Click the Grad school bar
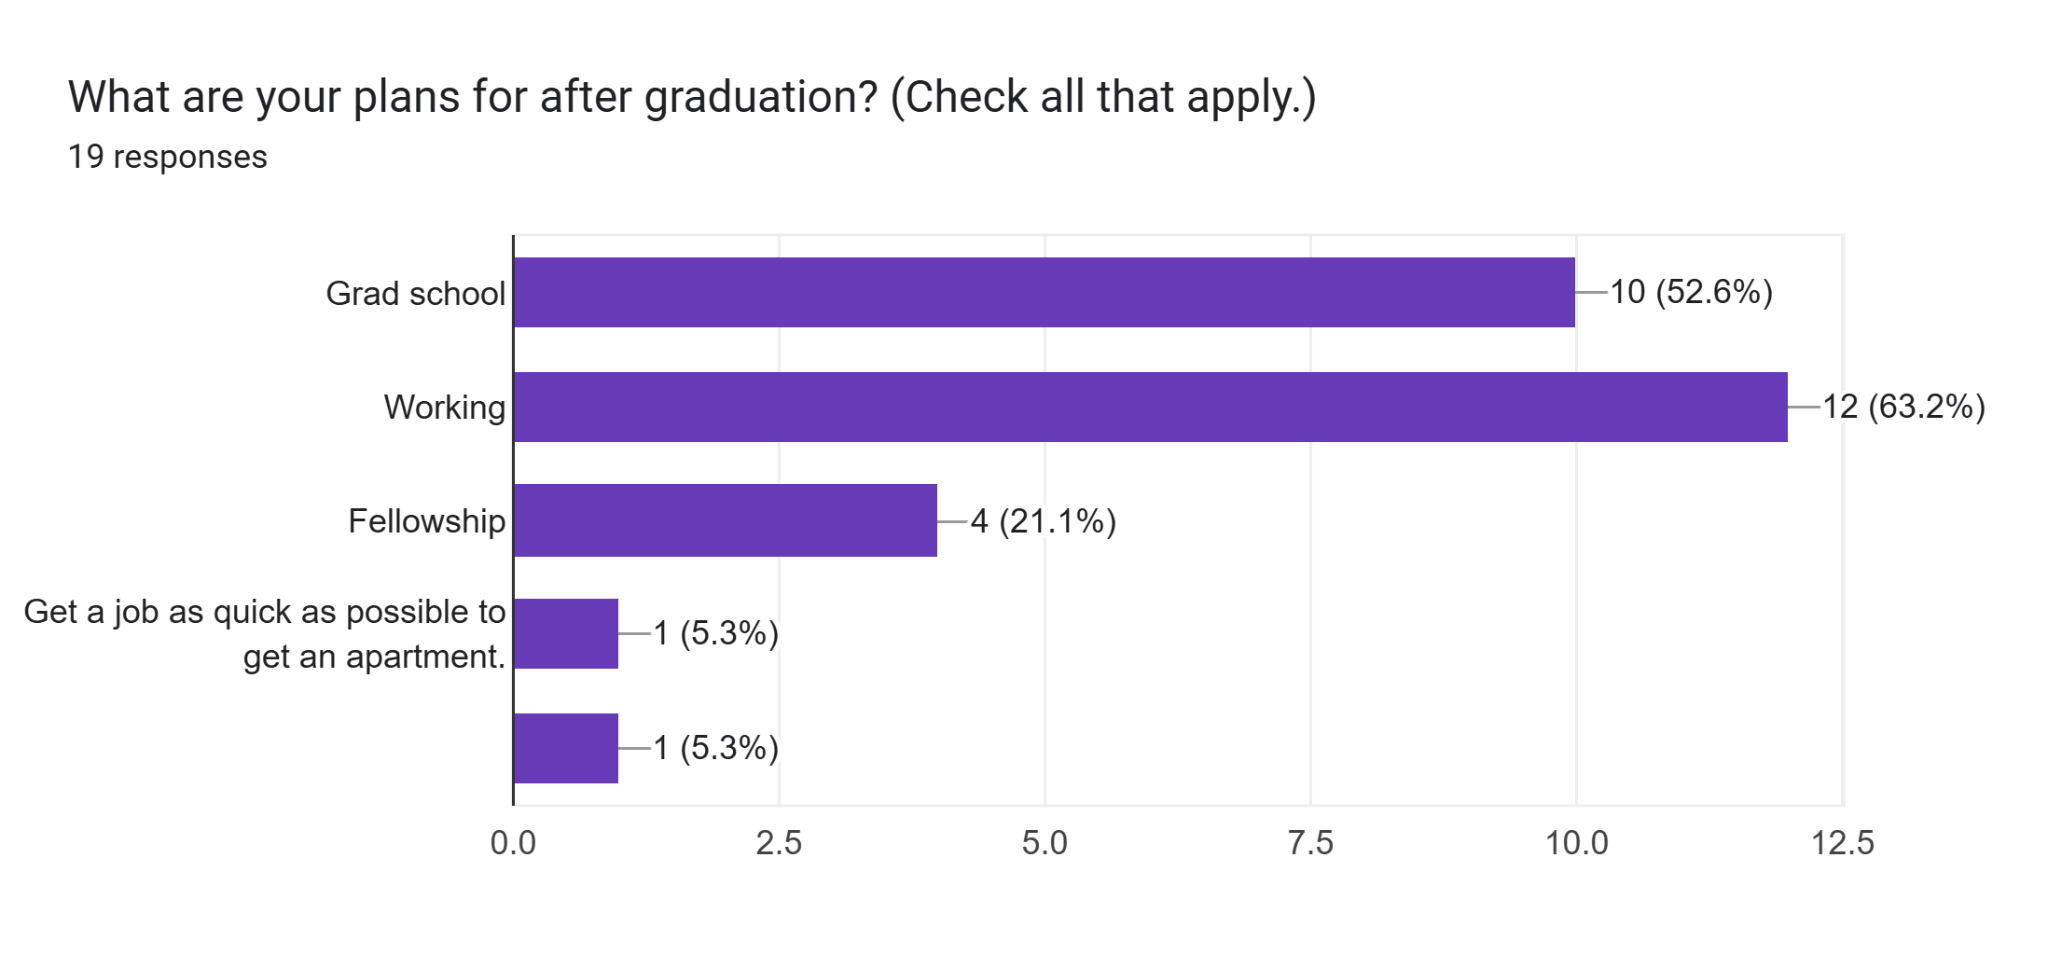Screen dimensions: 2048x974 click(x=1044, y=292)
